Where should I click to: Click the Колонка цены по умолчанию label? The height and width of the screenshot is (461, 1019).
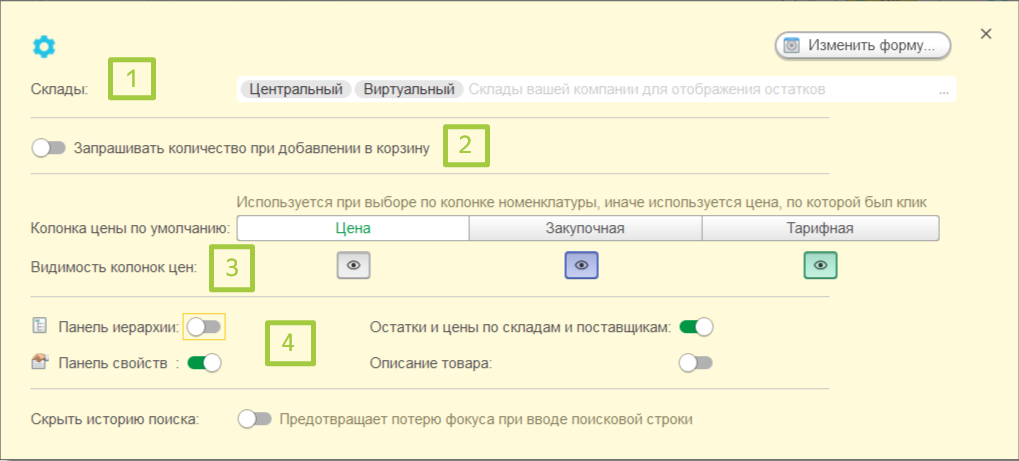(130, 229)
